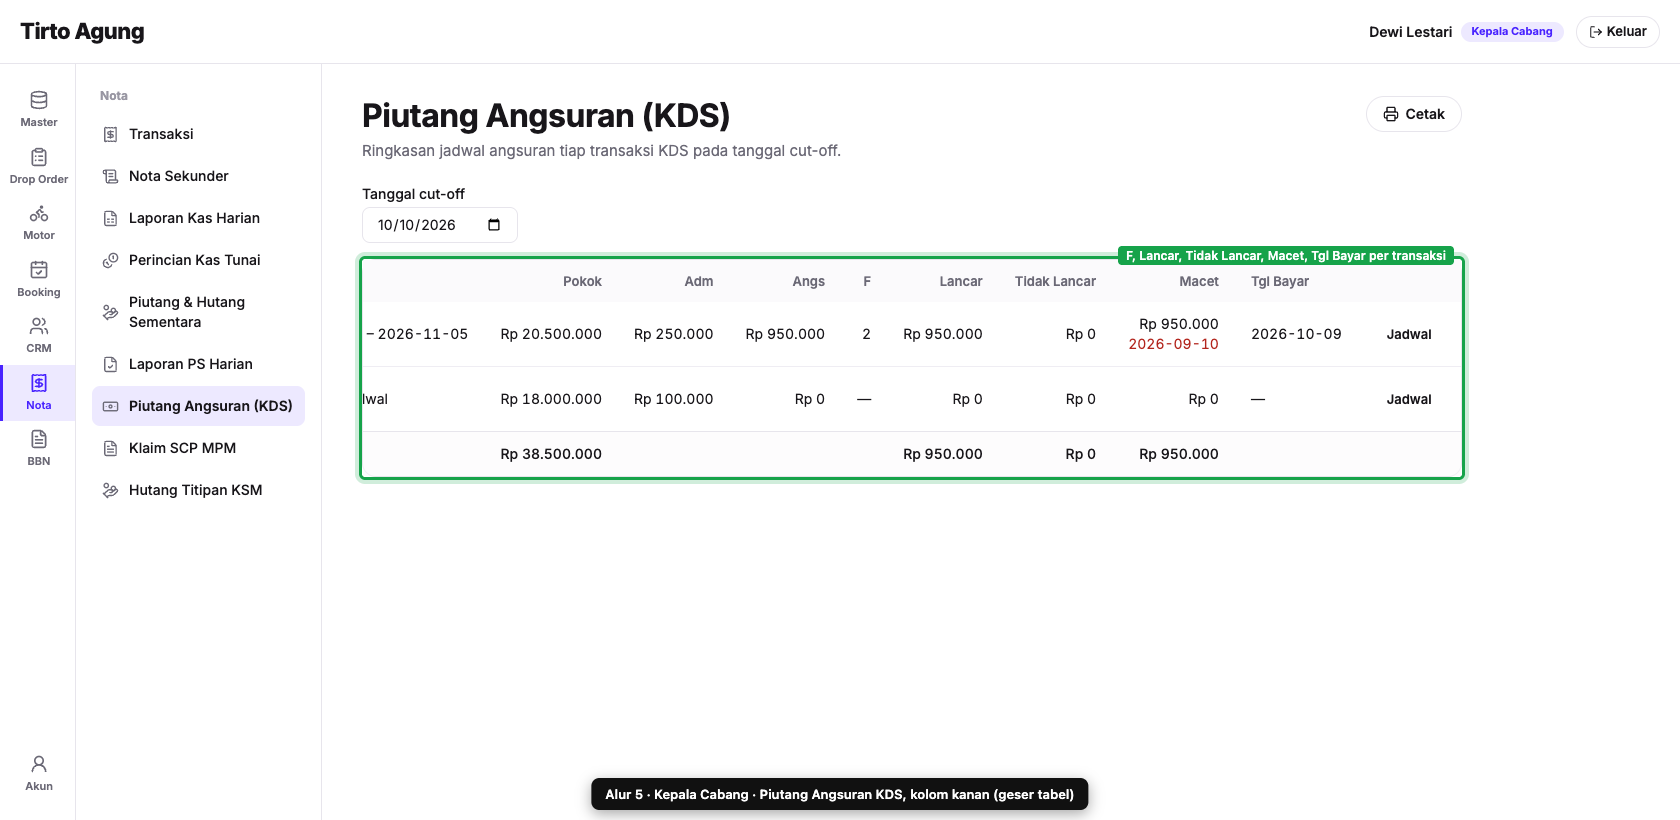Viewport: 1680px width, 820px height.
Task: Click the Macet column header
Action: (x=1199, y=281)
